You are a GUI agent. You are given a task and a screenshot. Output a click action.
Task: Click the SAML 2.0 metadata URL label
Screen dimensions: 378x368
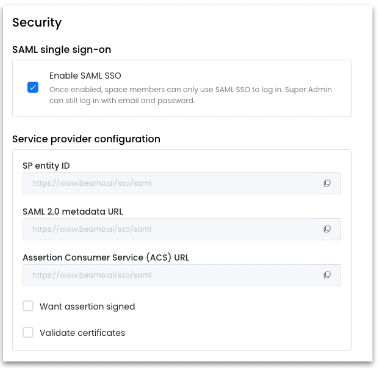73,212
